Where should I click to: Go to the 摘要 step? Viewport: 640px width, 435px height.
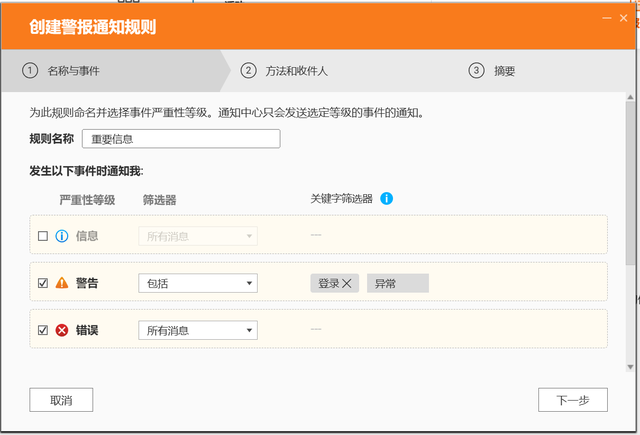(504, 71)
